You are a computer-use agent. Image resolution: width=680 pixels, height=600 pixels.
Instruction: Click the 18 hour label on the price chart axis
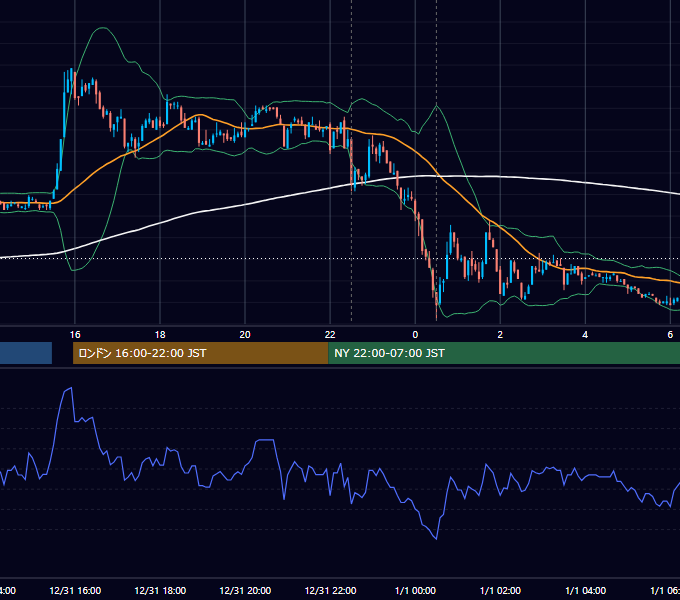160,334
